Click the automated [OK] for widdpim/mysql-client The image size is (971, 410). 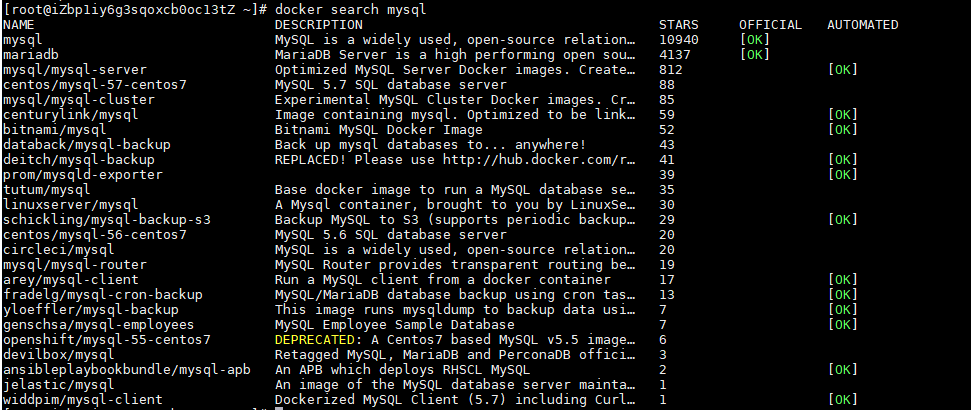tap(843, 399)
